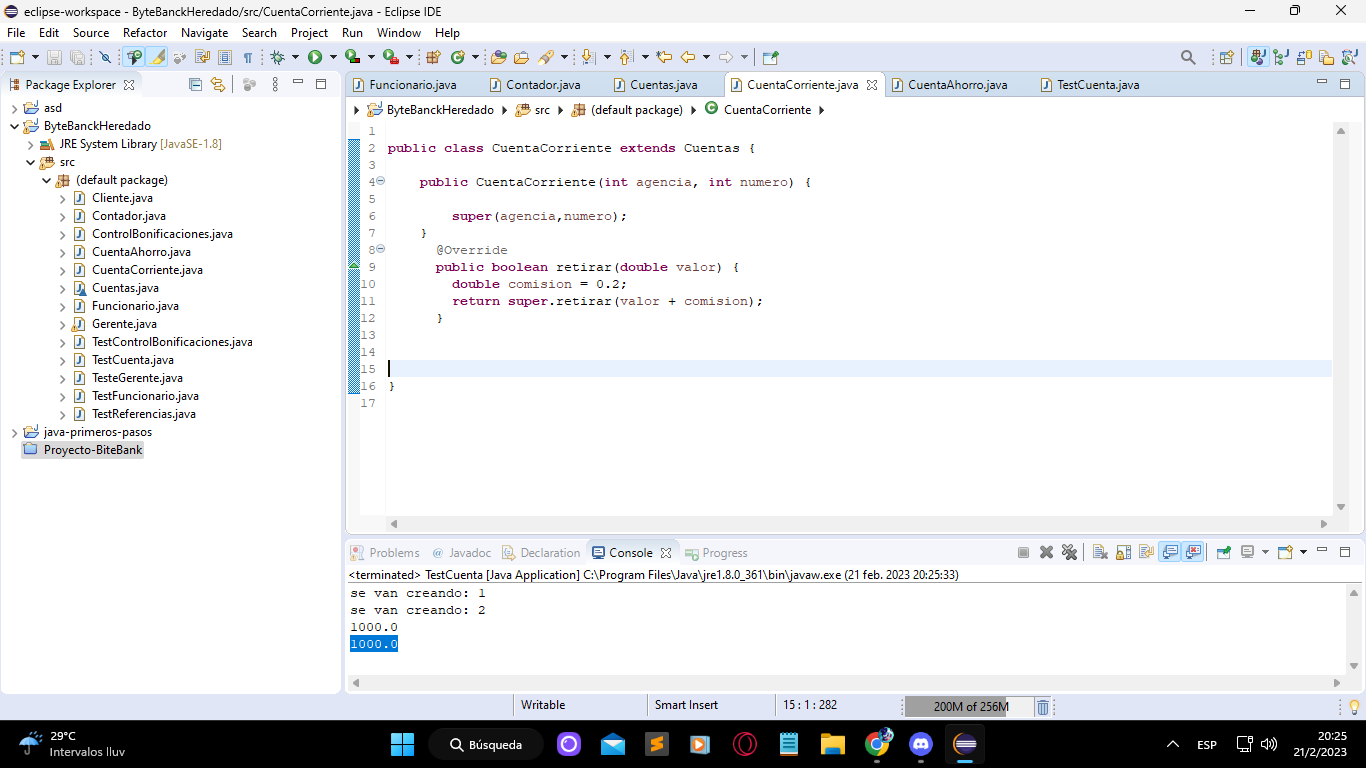Click the New Java Class icon
Screen dimensions: 1366x768
(x=458, y=57)
